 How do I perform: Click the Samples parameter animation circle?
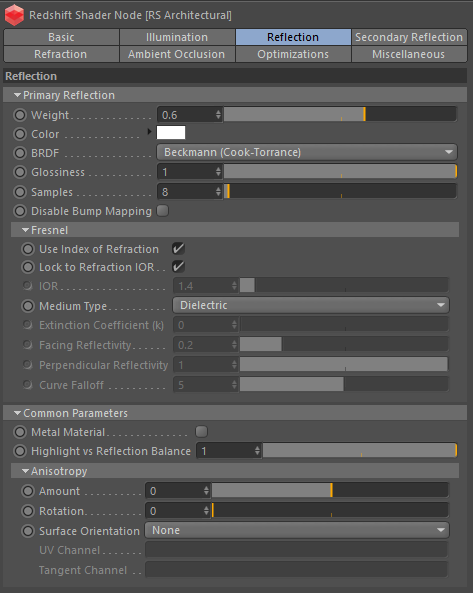pyautogui.click(x=20, y=192)
